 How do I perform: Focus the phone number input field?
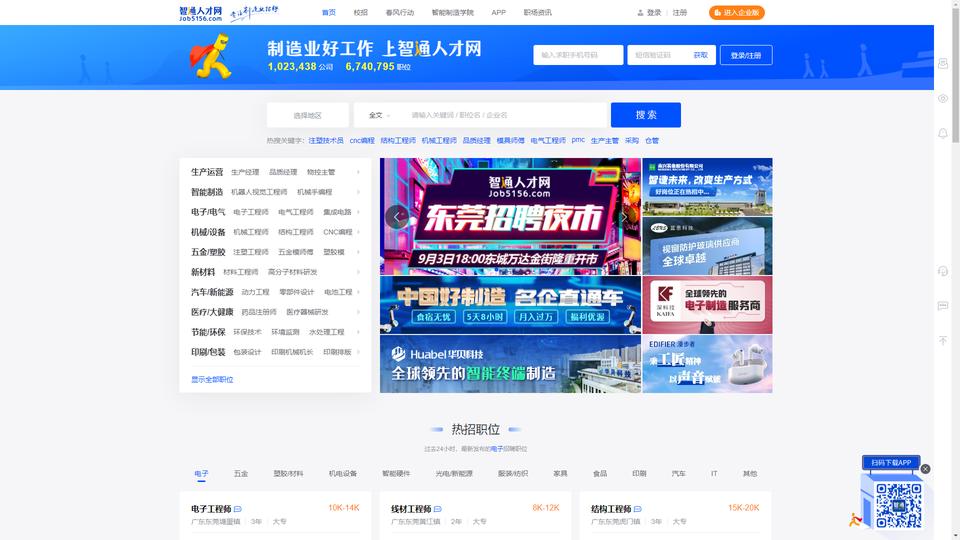click(x=578, y=55)
